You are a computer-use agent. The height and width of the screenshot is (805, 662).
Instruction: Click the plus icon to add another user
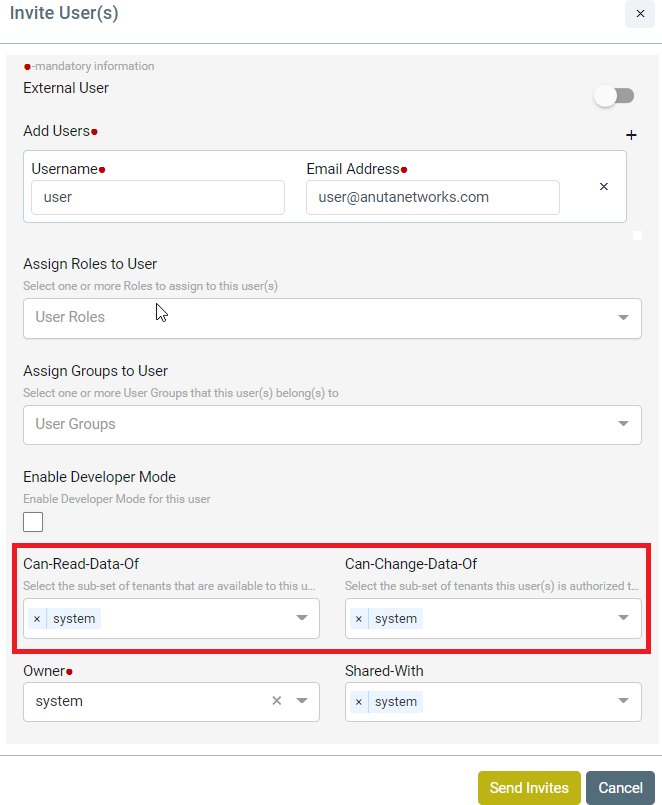pyautogui.click(x=631, y=135)
